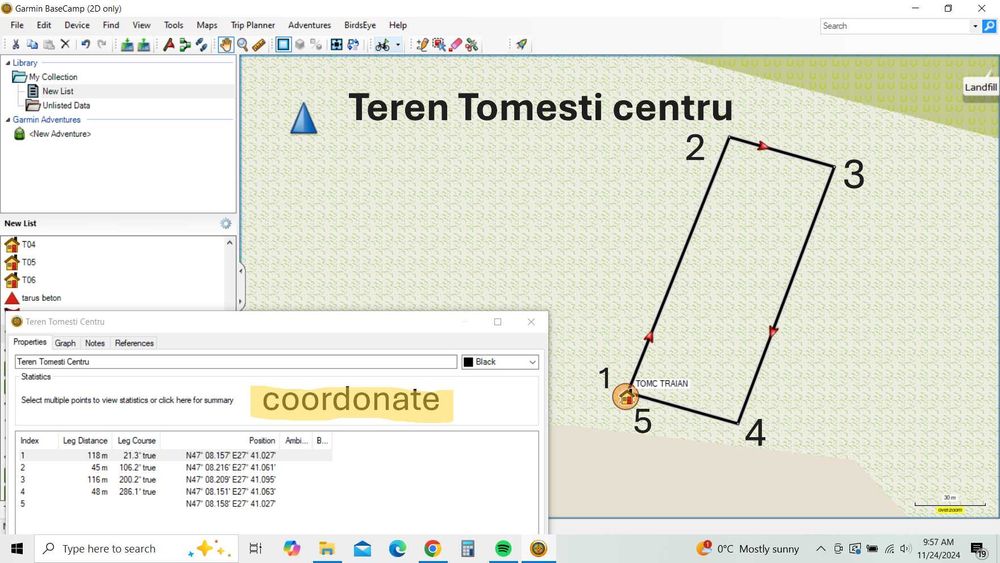Click the Receive from Device icon
Screen dimensions: 1000x563
(143, 45)
